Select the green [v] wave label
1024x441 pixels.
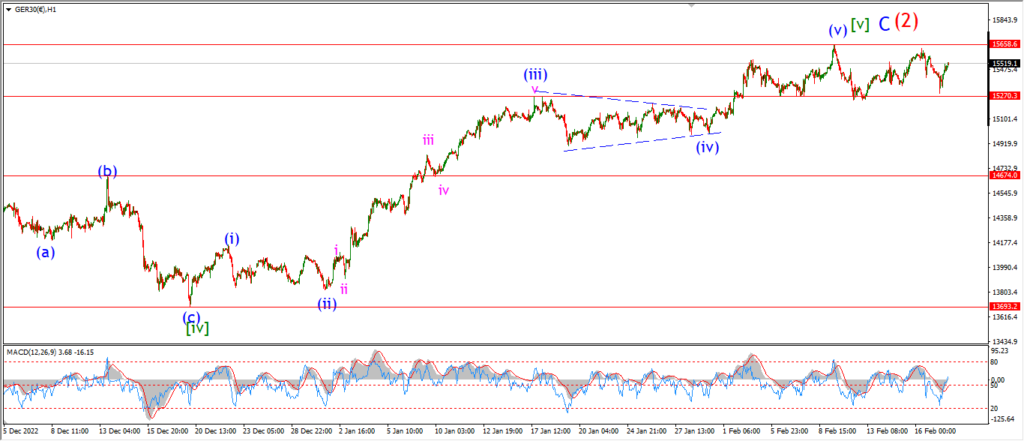861,25
